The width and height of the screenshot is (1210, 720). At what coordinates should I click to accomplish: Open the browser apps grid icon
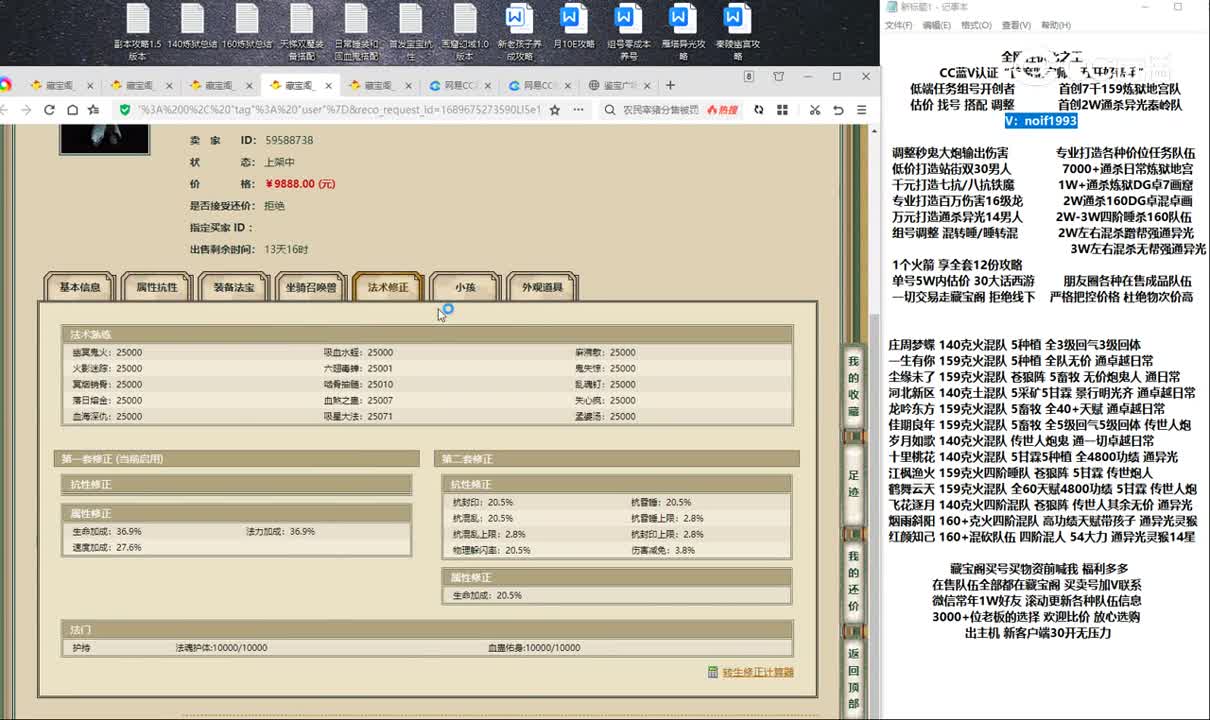click(782, 110)
